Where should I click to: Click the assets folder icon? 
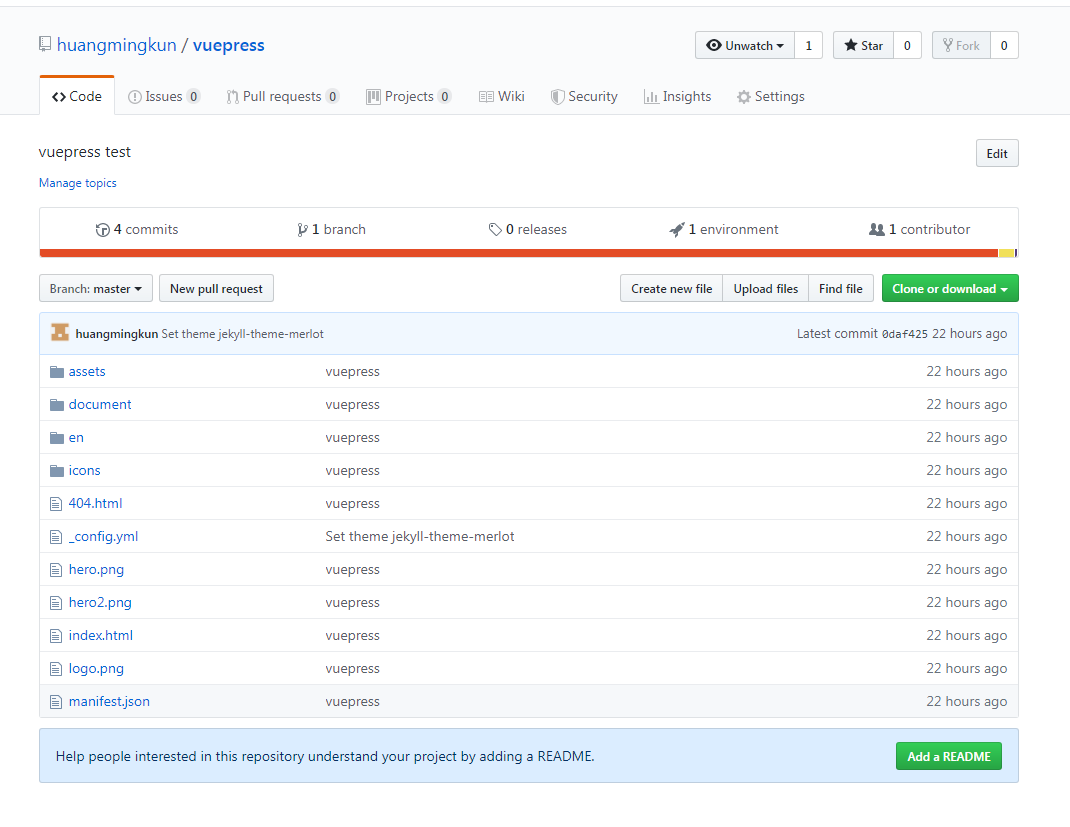56,371
